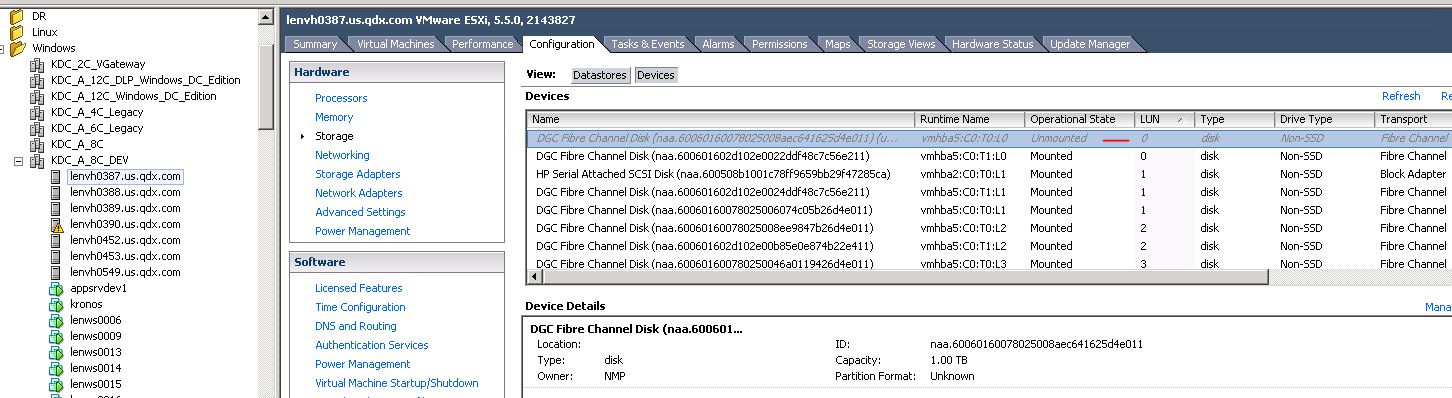Click host icon for lenvh0389.us.qdx.com
This screenshot has height=398, width=1452.
pyautogui.click(x=57, y=208)
